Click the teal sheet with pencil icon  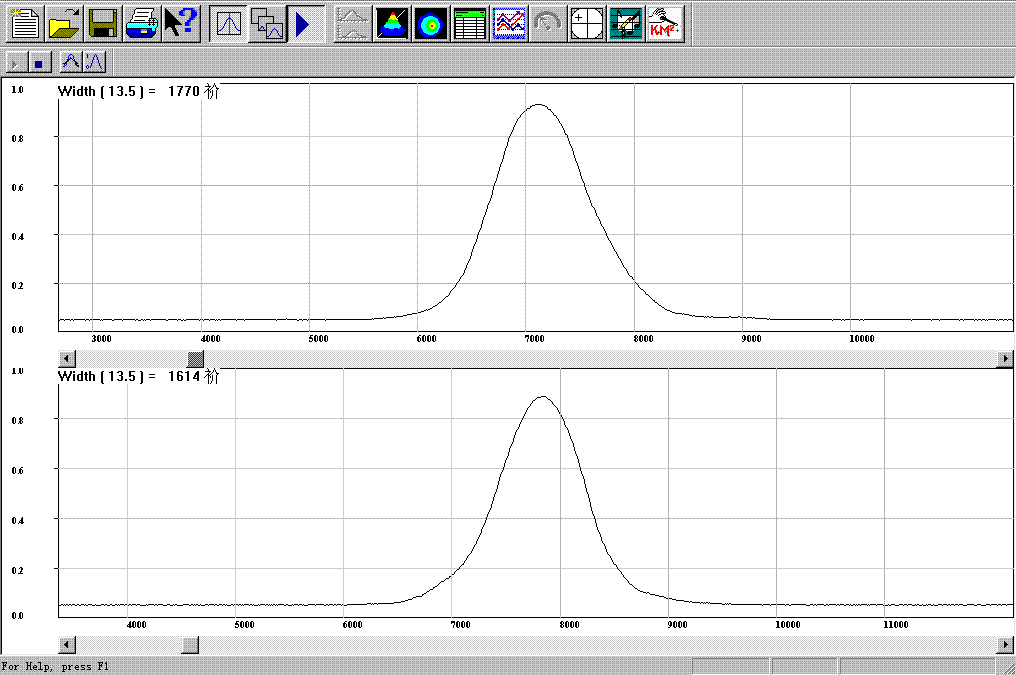[625, 23]
